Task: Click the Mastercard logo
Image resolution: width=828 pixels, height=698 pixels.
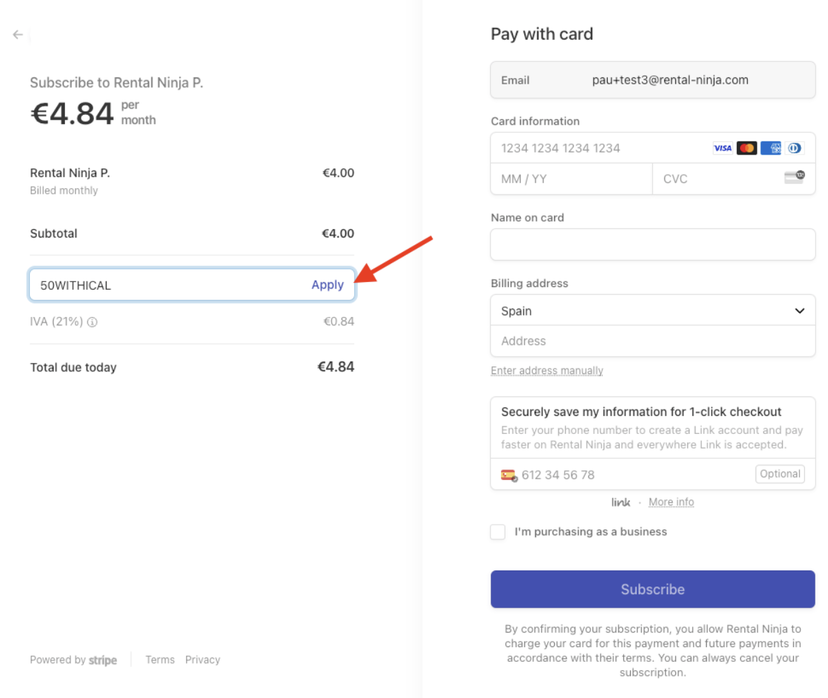Action: pyautogui.click(x=747, y=148)
